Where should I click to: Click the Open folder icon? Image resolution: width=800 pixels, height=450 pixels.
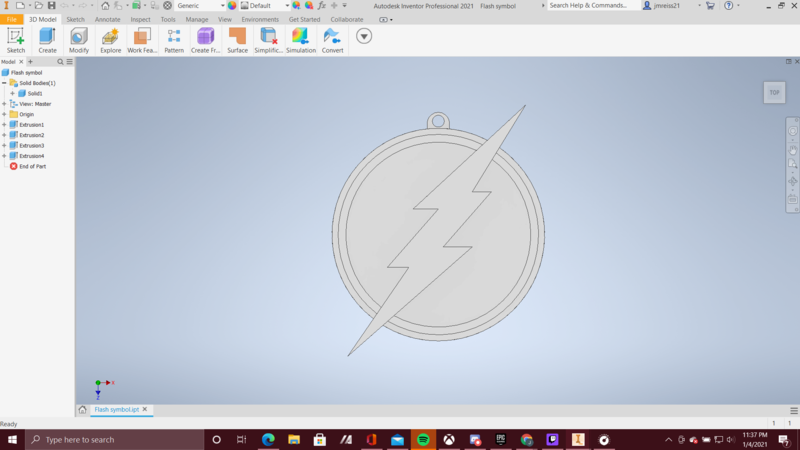38,6
